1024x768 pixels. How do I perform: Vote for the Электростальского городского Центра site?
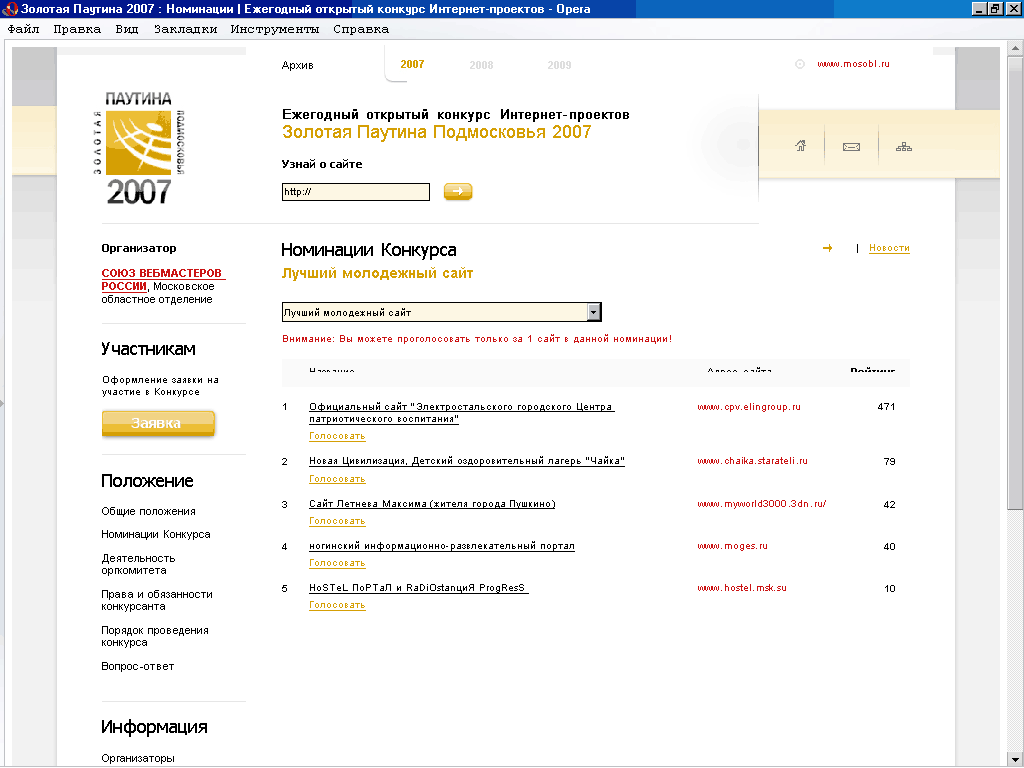coord(337,436)
